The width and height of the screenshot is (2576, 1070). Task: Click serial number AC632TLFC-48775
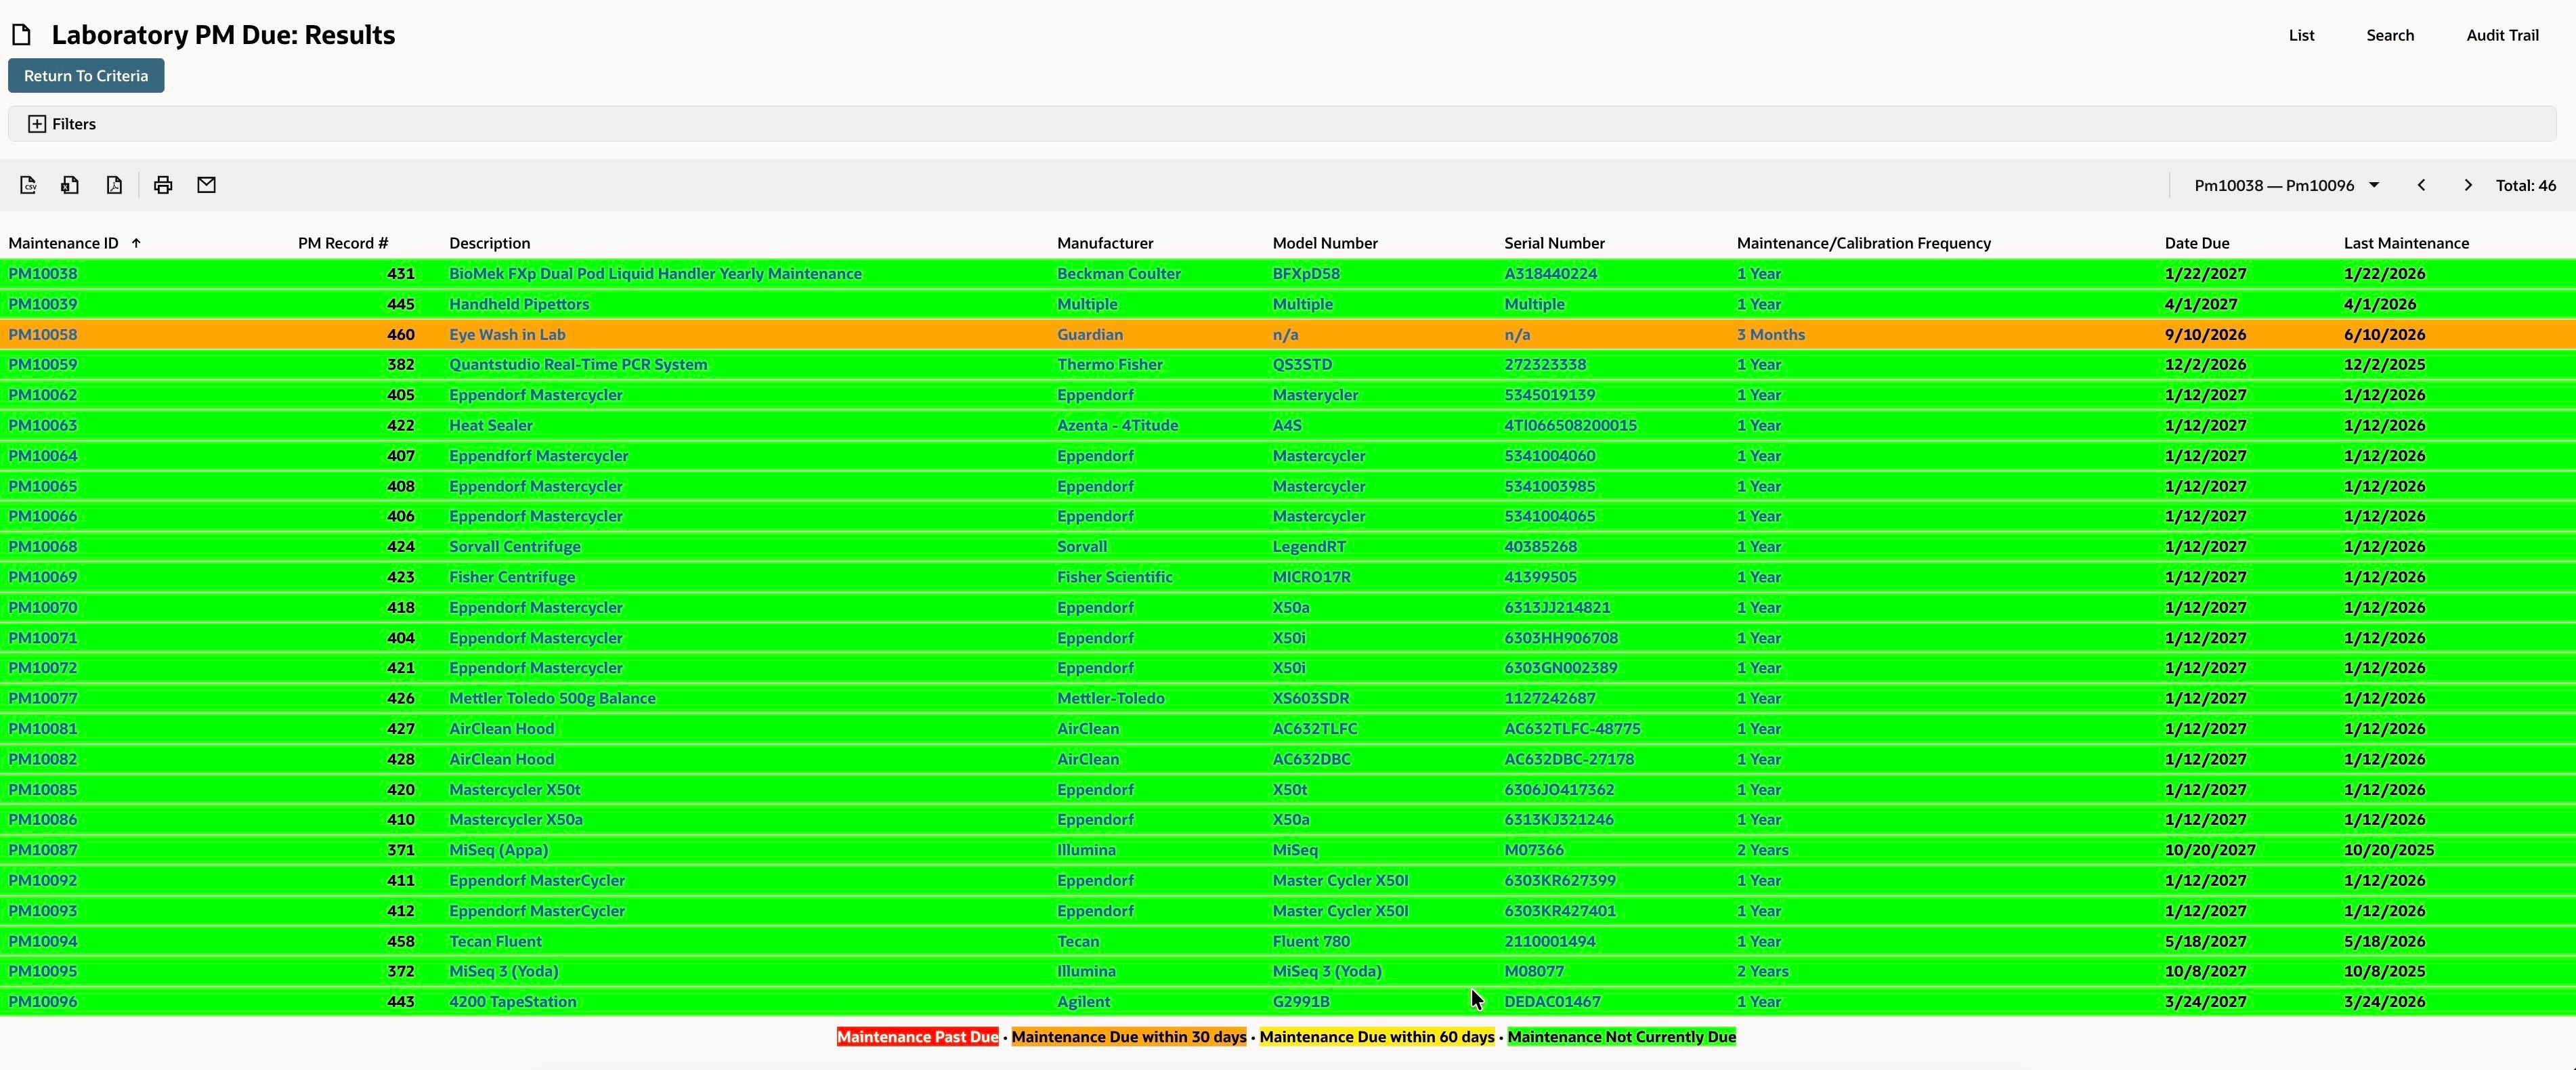[1573, 728]
